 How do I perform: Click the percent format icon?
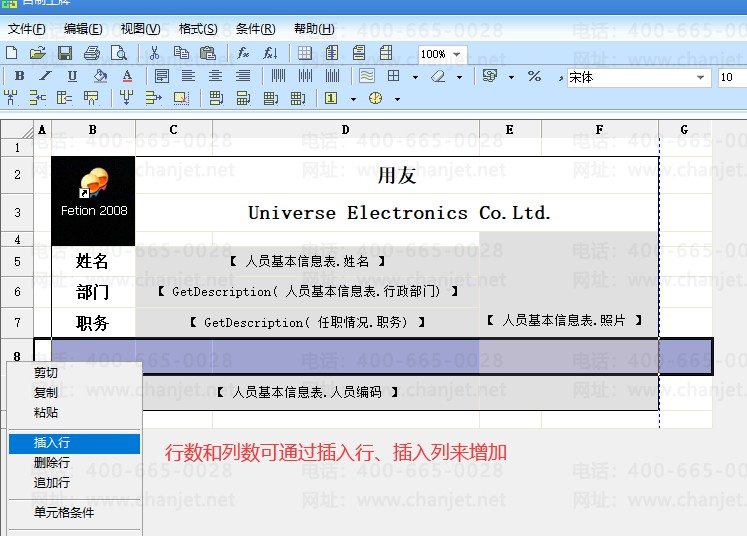(x=534, y=76)
